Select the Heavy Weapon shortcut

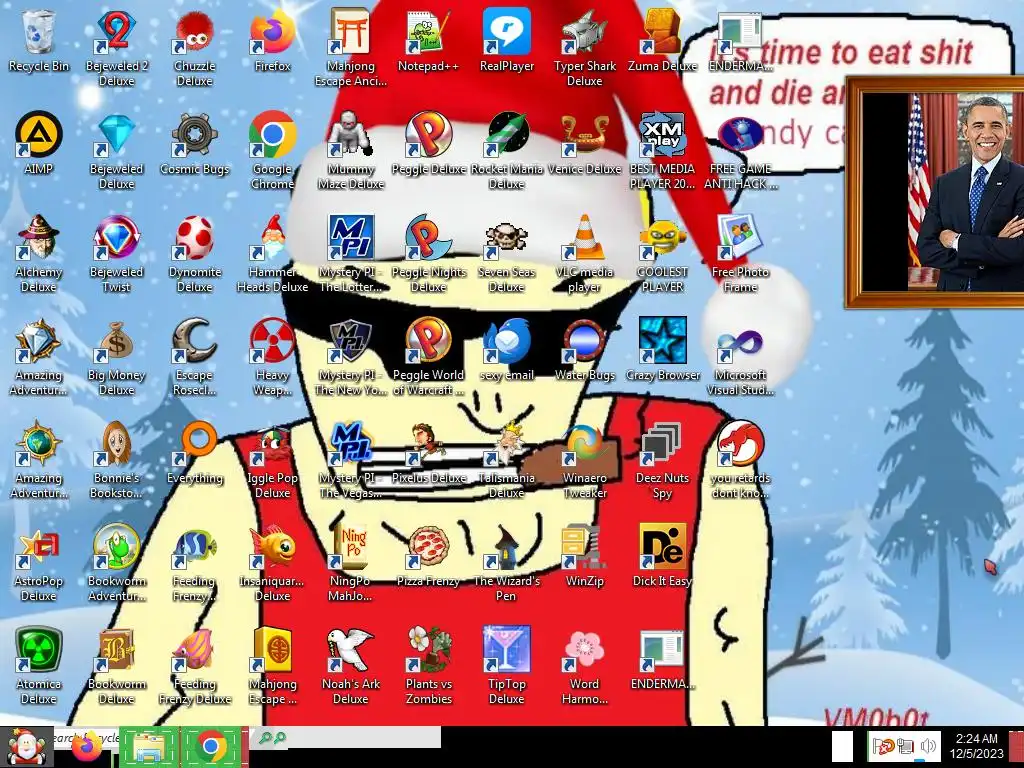(272, 358)
